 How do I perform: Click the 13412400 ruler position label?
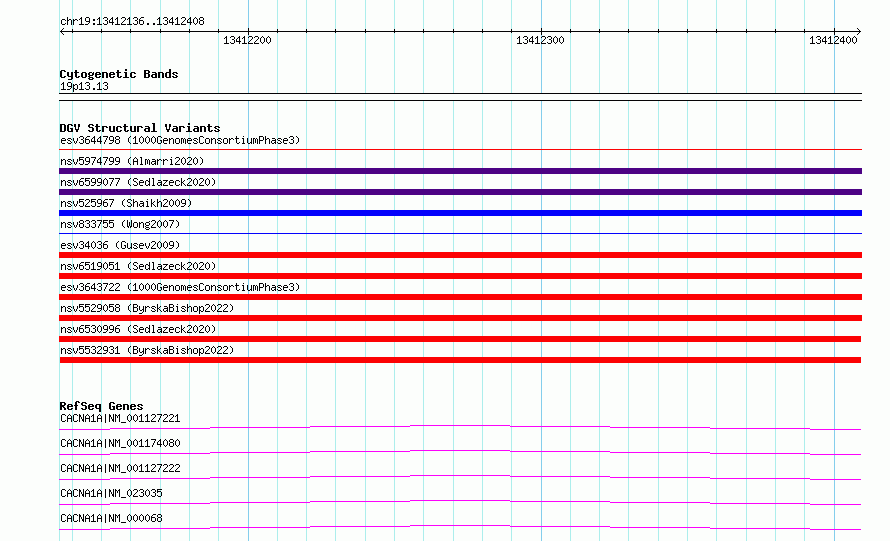click(833, 40)
